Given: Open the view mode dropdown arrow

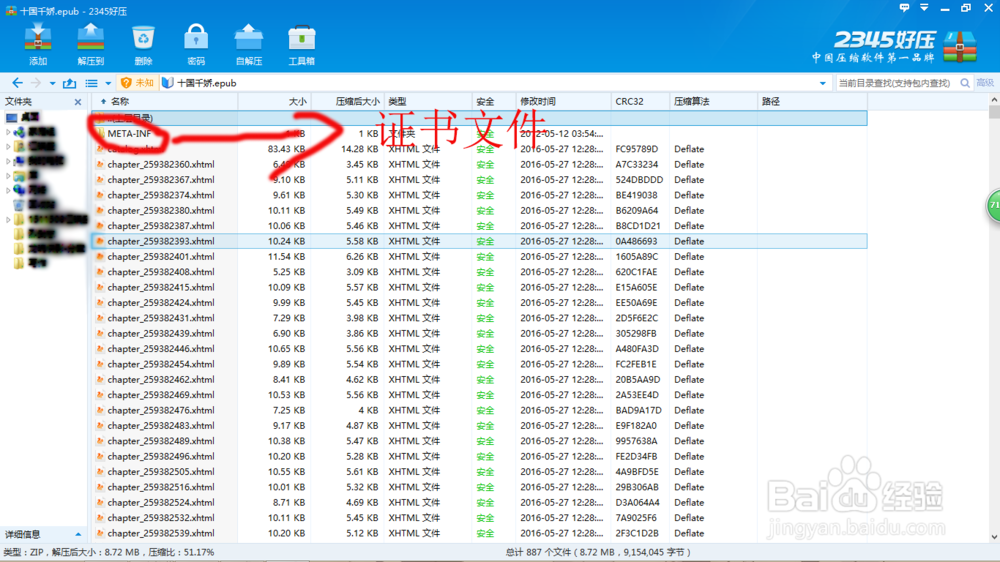Looking at the screenshot, I should point(108,84).
